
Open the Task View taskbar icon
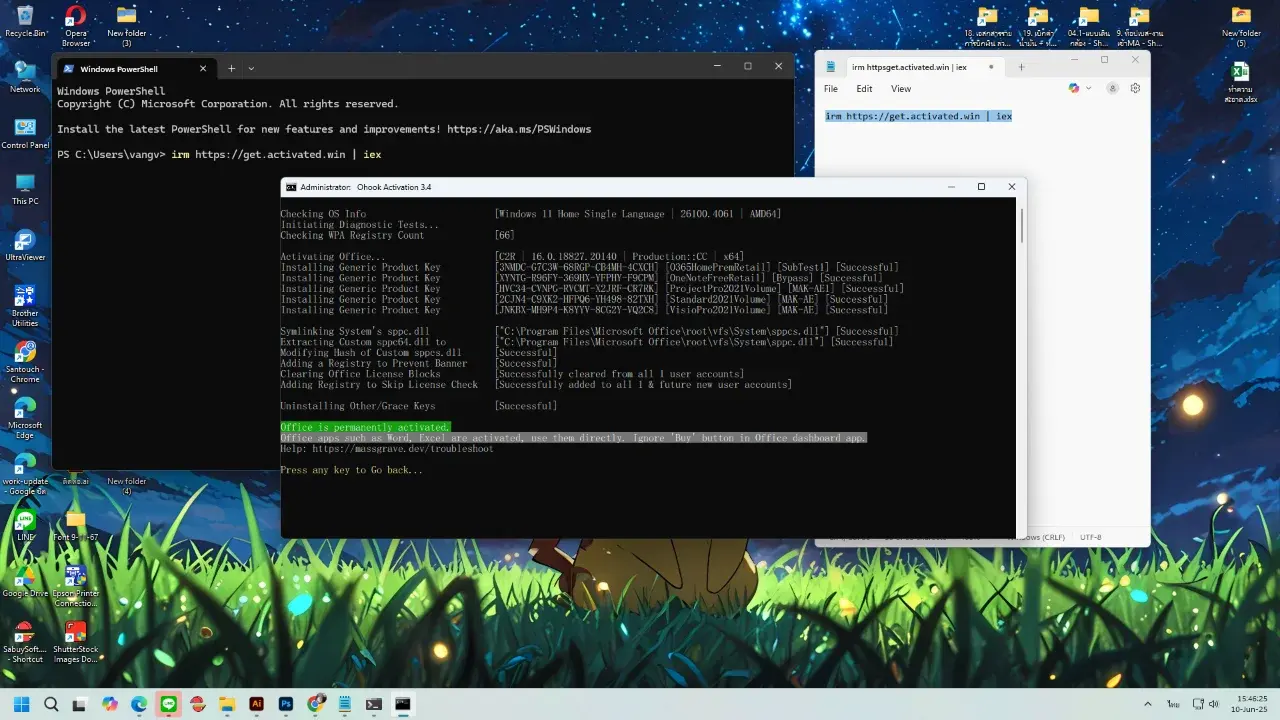click(x=80, y=704)
